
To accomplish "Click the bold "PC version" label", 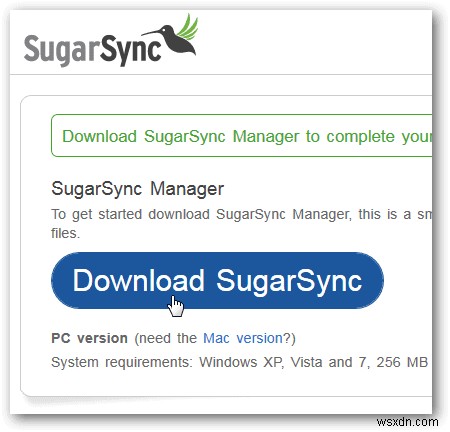I will 89,338.
